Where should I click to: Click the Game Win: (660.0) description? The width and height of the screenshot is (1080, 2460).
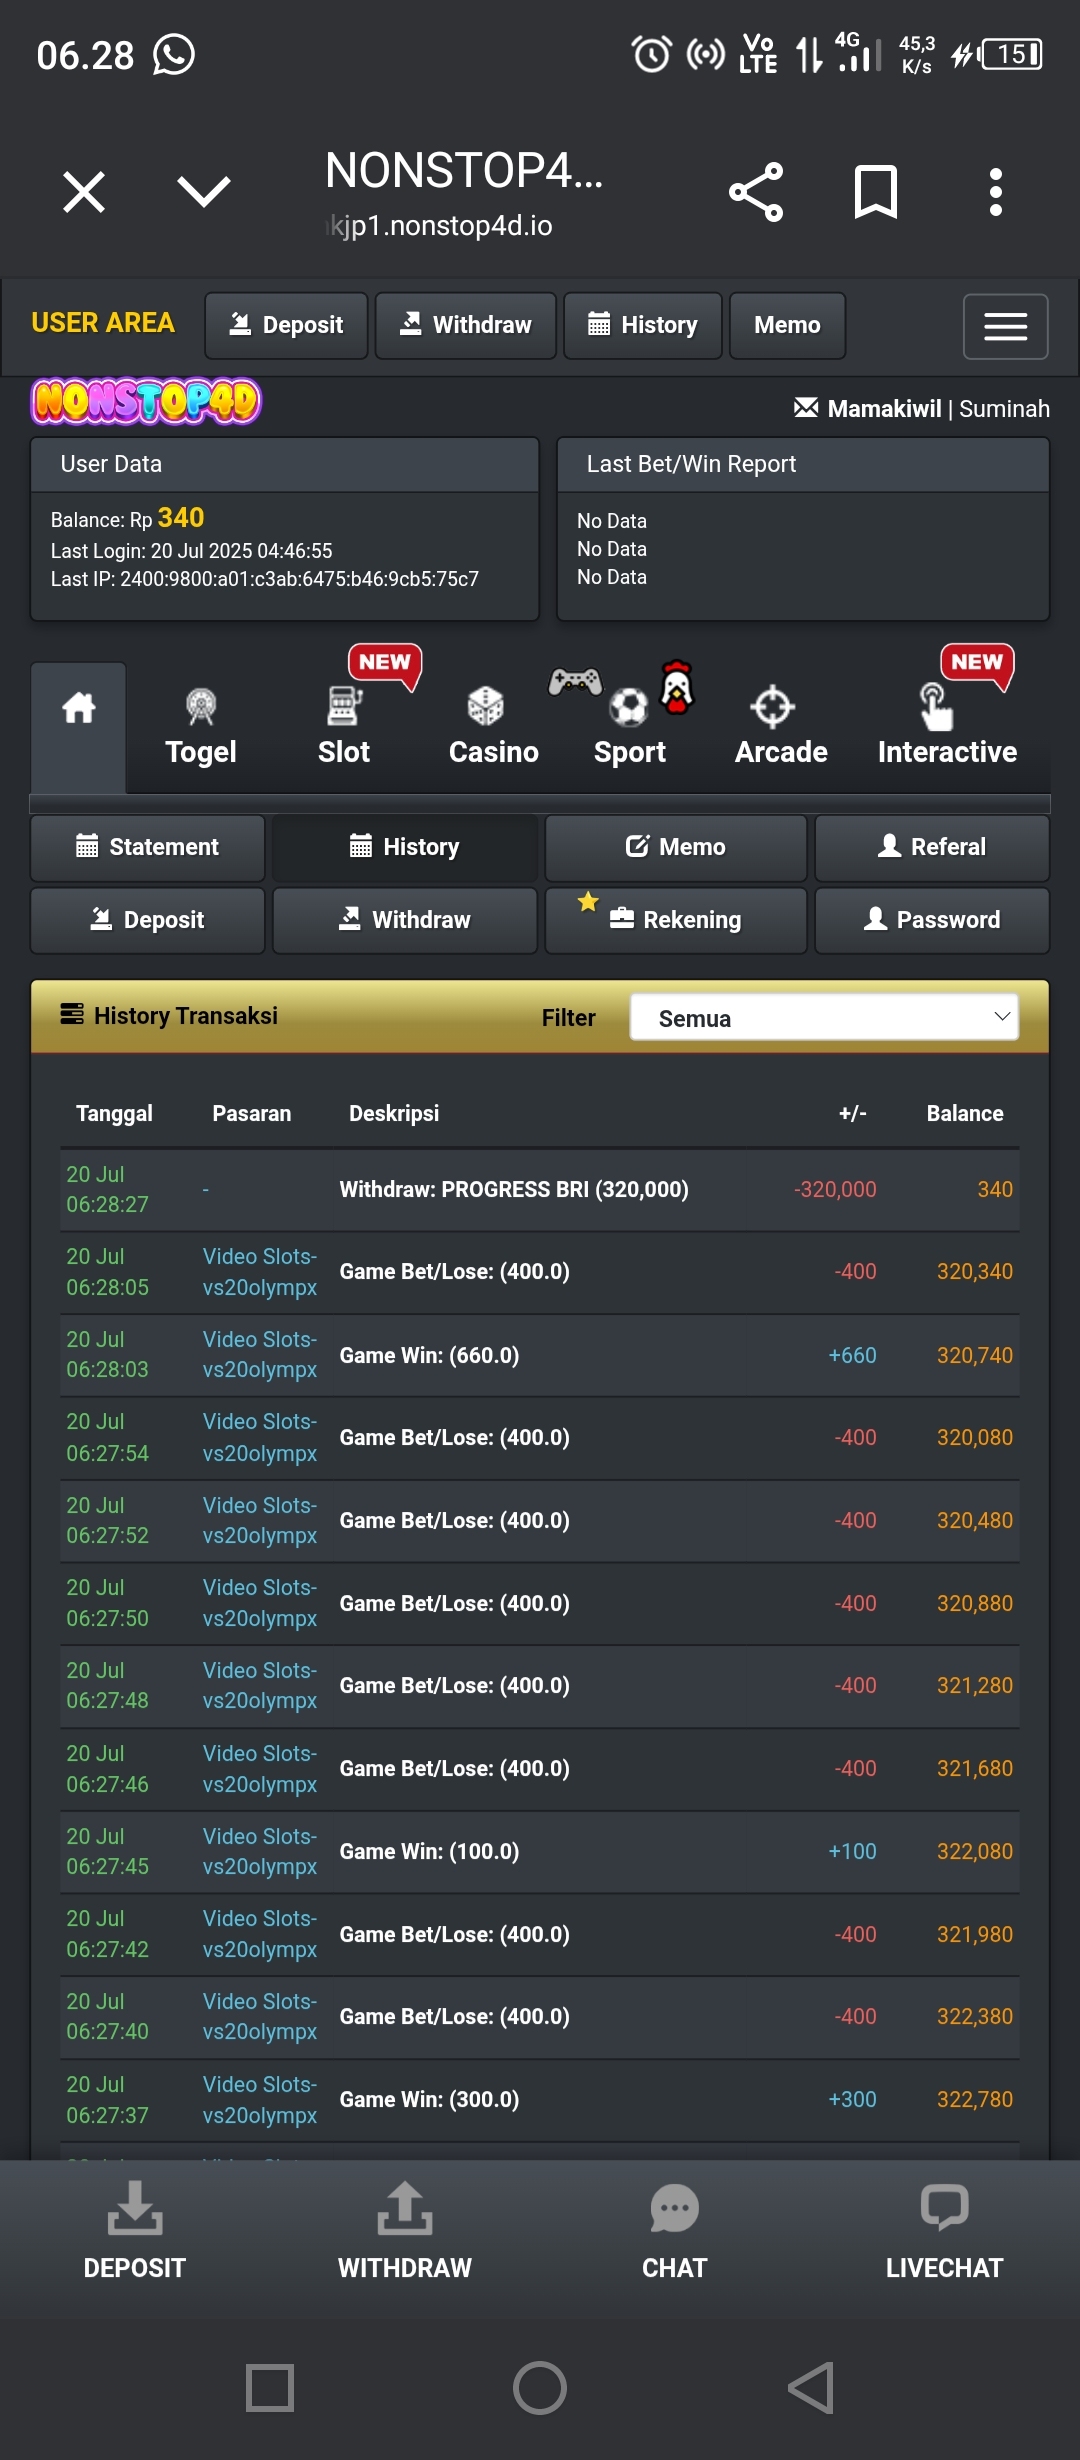(x=429, y=1355)
